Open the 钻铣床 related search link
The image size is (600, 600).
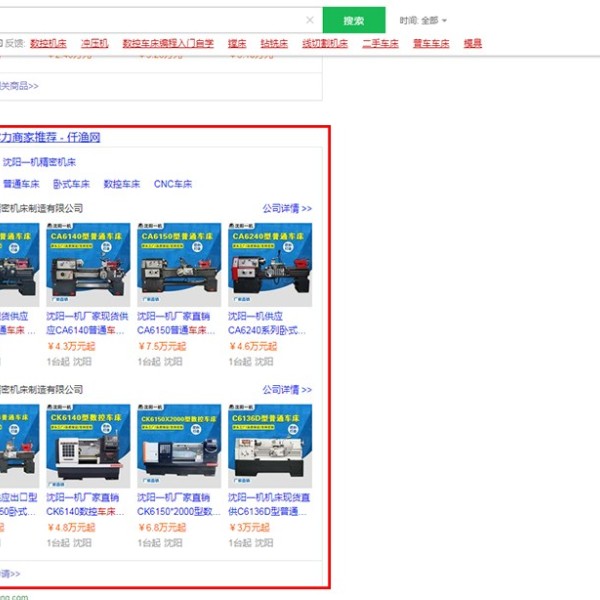click(x=274, y=43)
